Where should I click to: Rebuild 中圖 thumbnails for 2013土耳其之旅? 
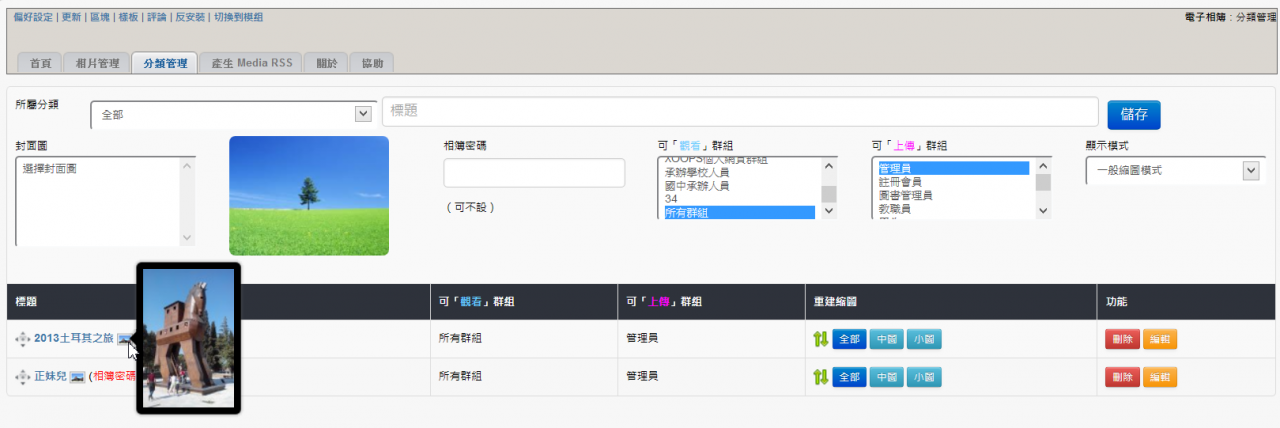885,339
